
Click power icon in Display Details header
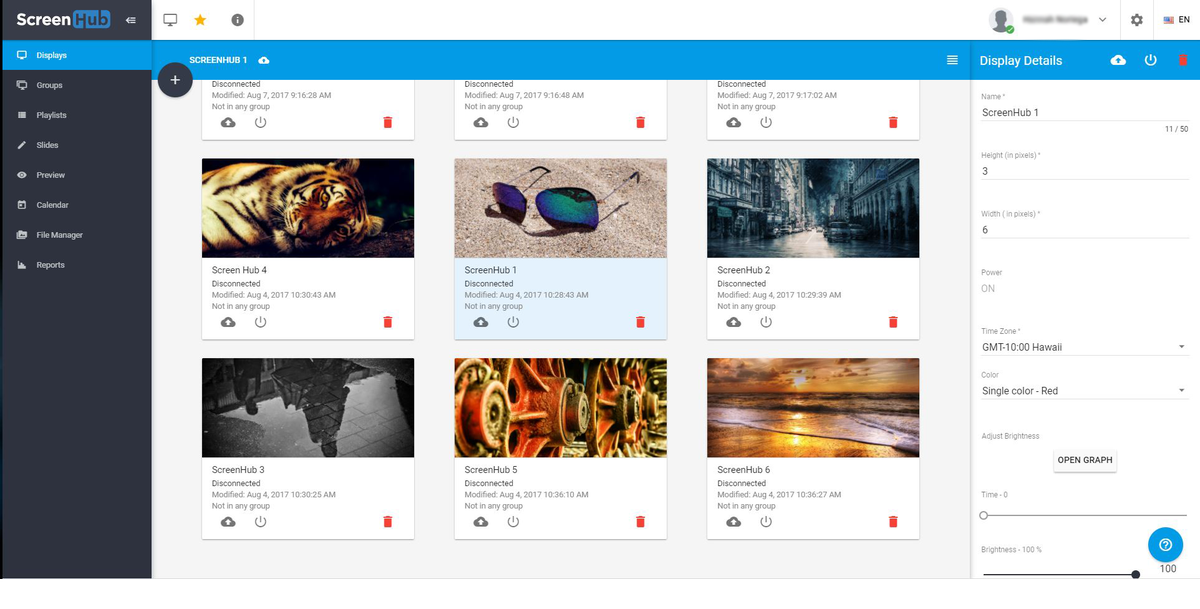(1150, 60)
